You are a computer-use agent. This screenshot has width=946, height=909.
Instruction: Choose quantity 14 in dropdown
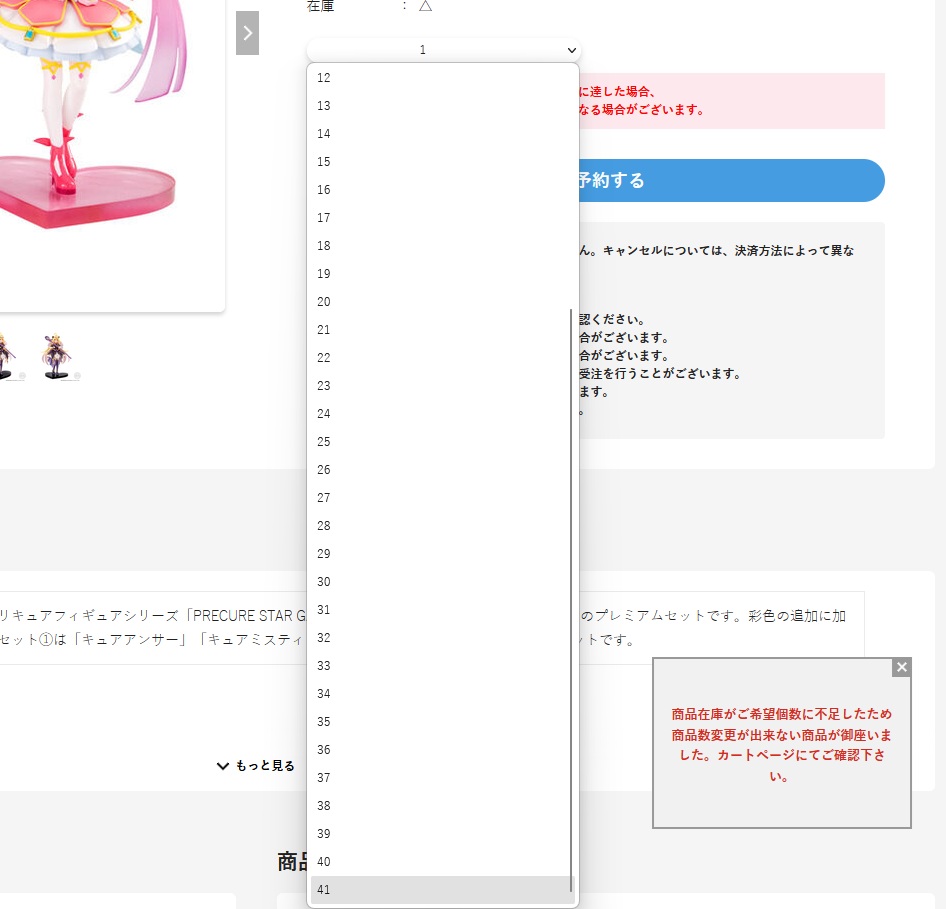443,134
